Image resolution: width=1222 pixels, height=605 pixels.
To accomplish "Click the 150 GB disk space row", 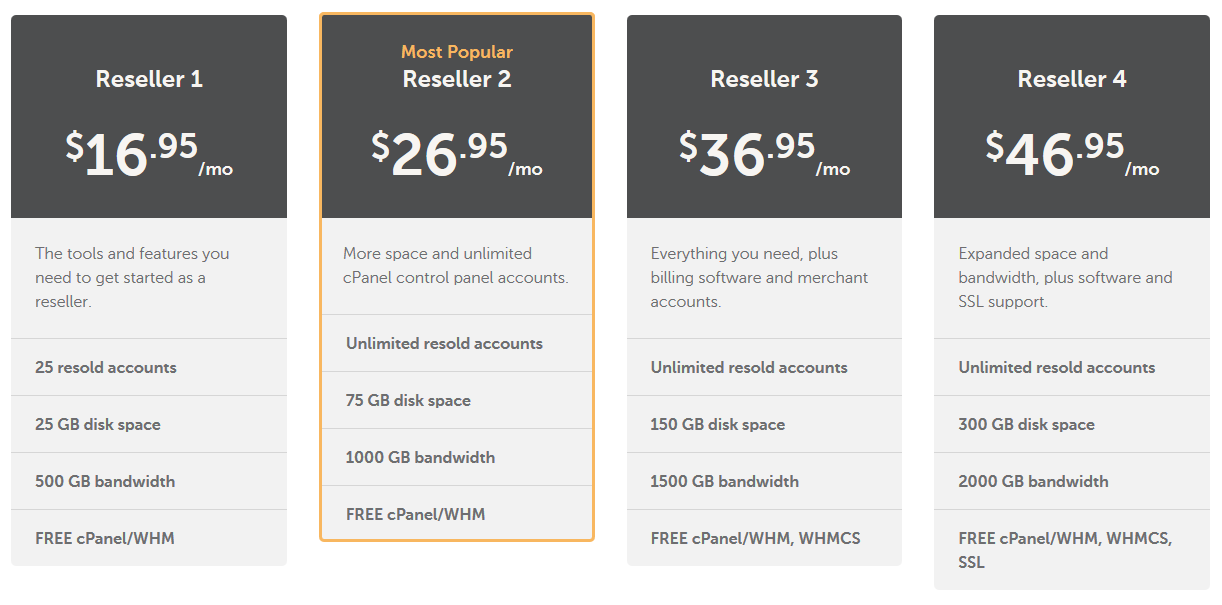I will click(763, 424).
